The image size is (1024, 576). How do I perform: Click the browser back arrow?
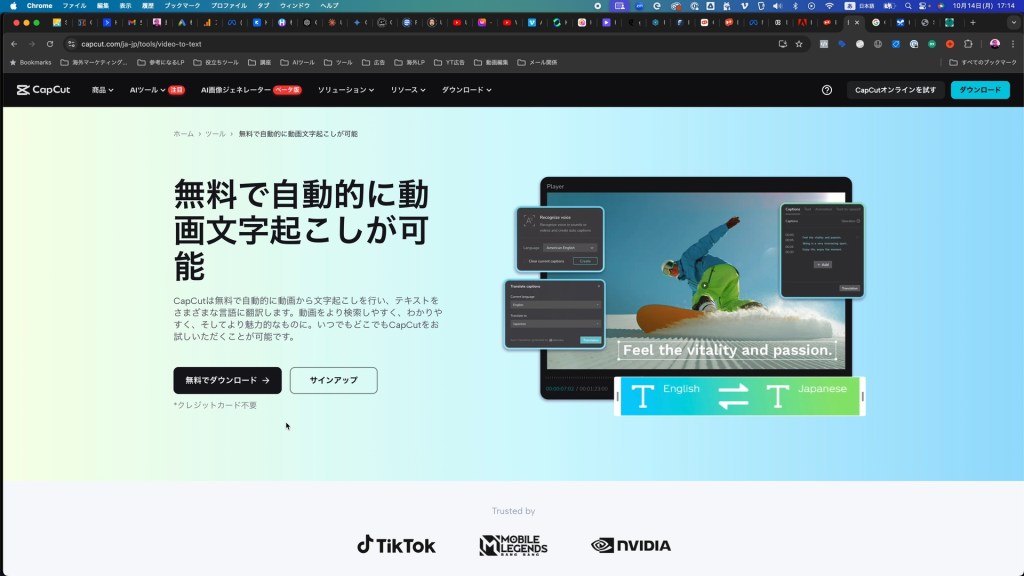click(12, 44)
